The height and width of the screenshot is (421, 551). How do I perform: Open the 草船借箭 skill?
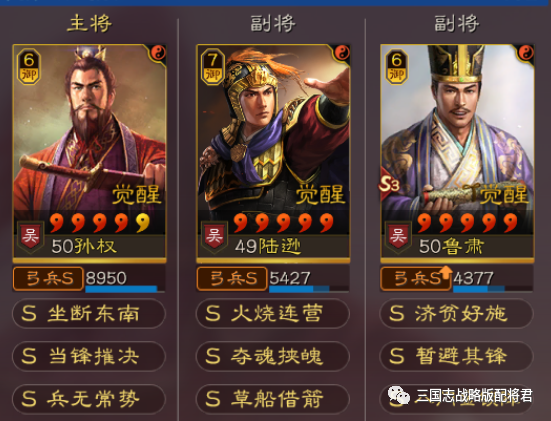point(273,399)
